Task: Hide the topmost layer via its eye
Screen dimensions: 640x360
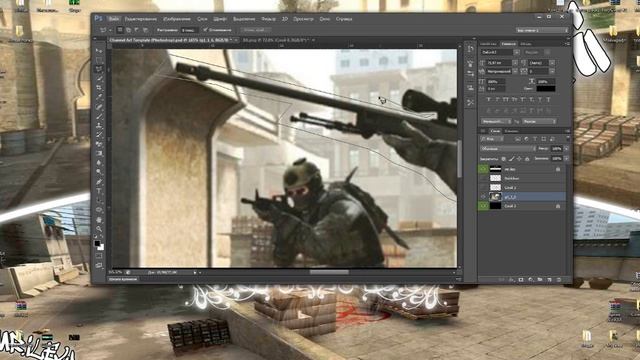Action: [483, 169]
